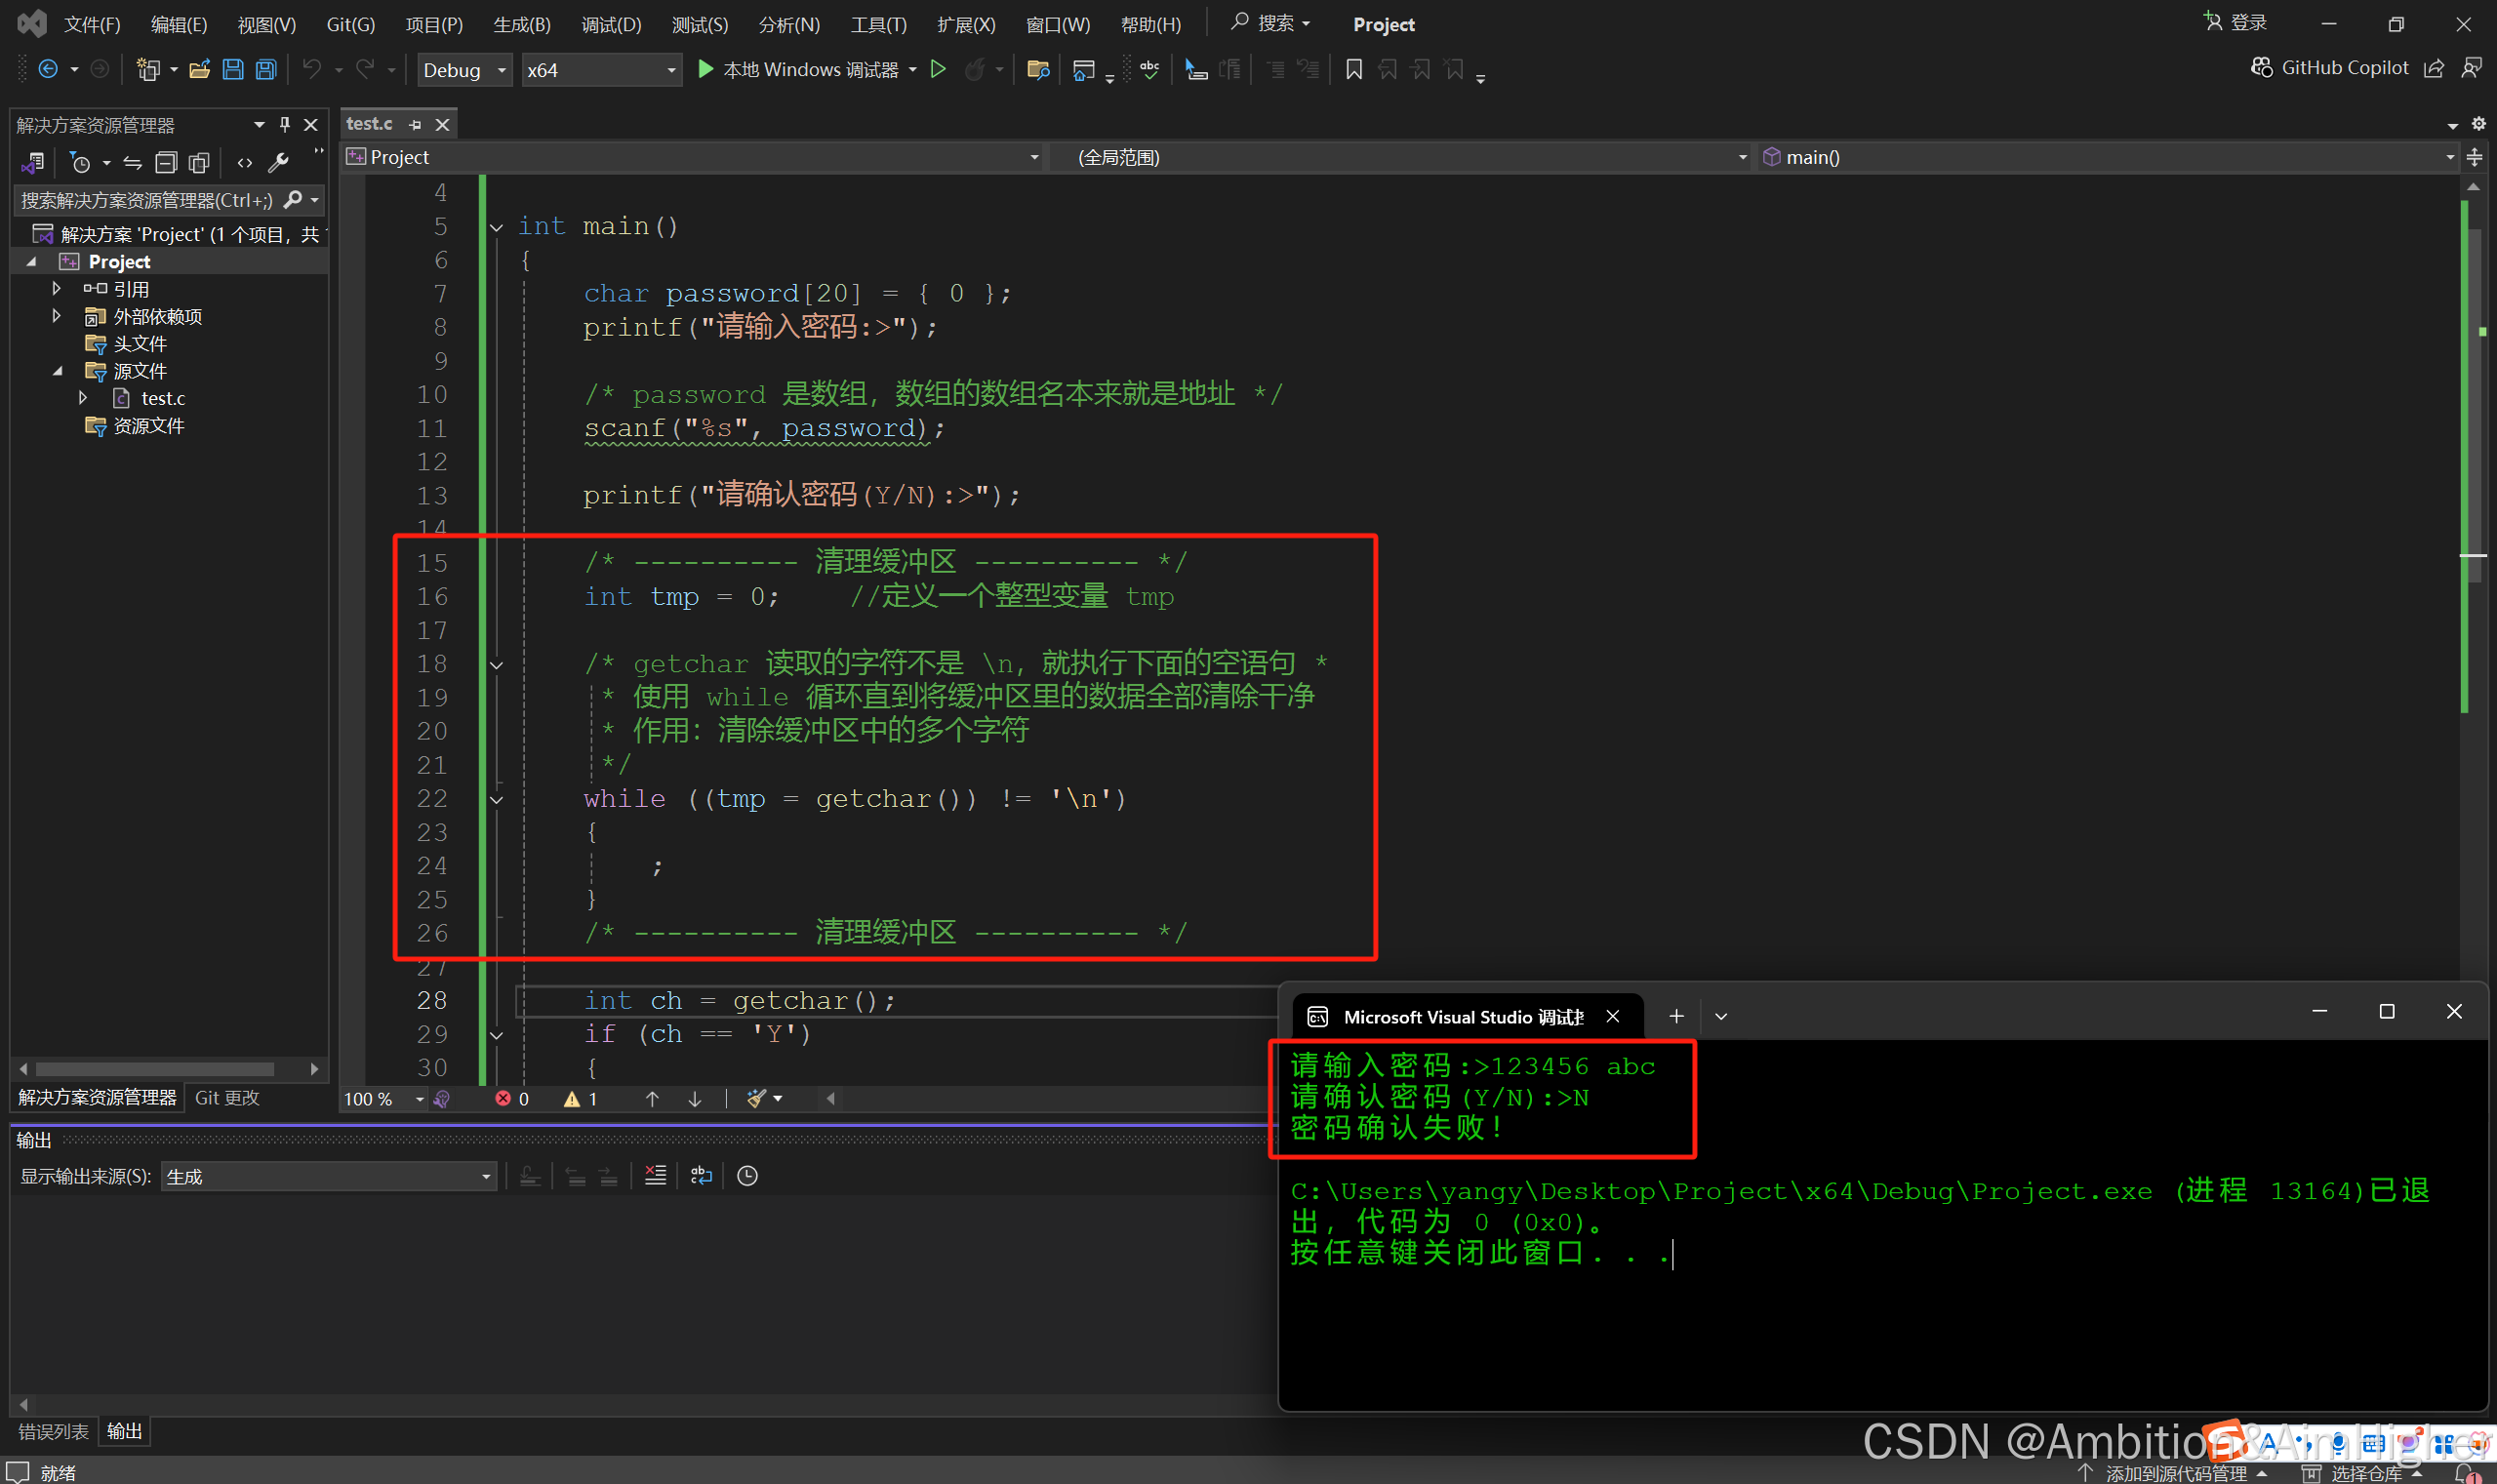The height and width of the screenshot is (1484, 2497).
Task: Toggle pin on Solution Explorer panel
Action: (x=285, y=124)
